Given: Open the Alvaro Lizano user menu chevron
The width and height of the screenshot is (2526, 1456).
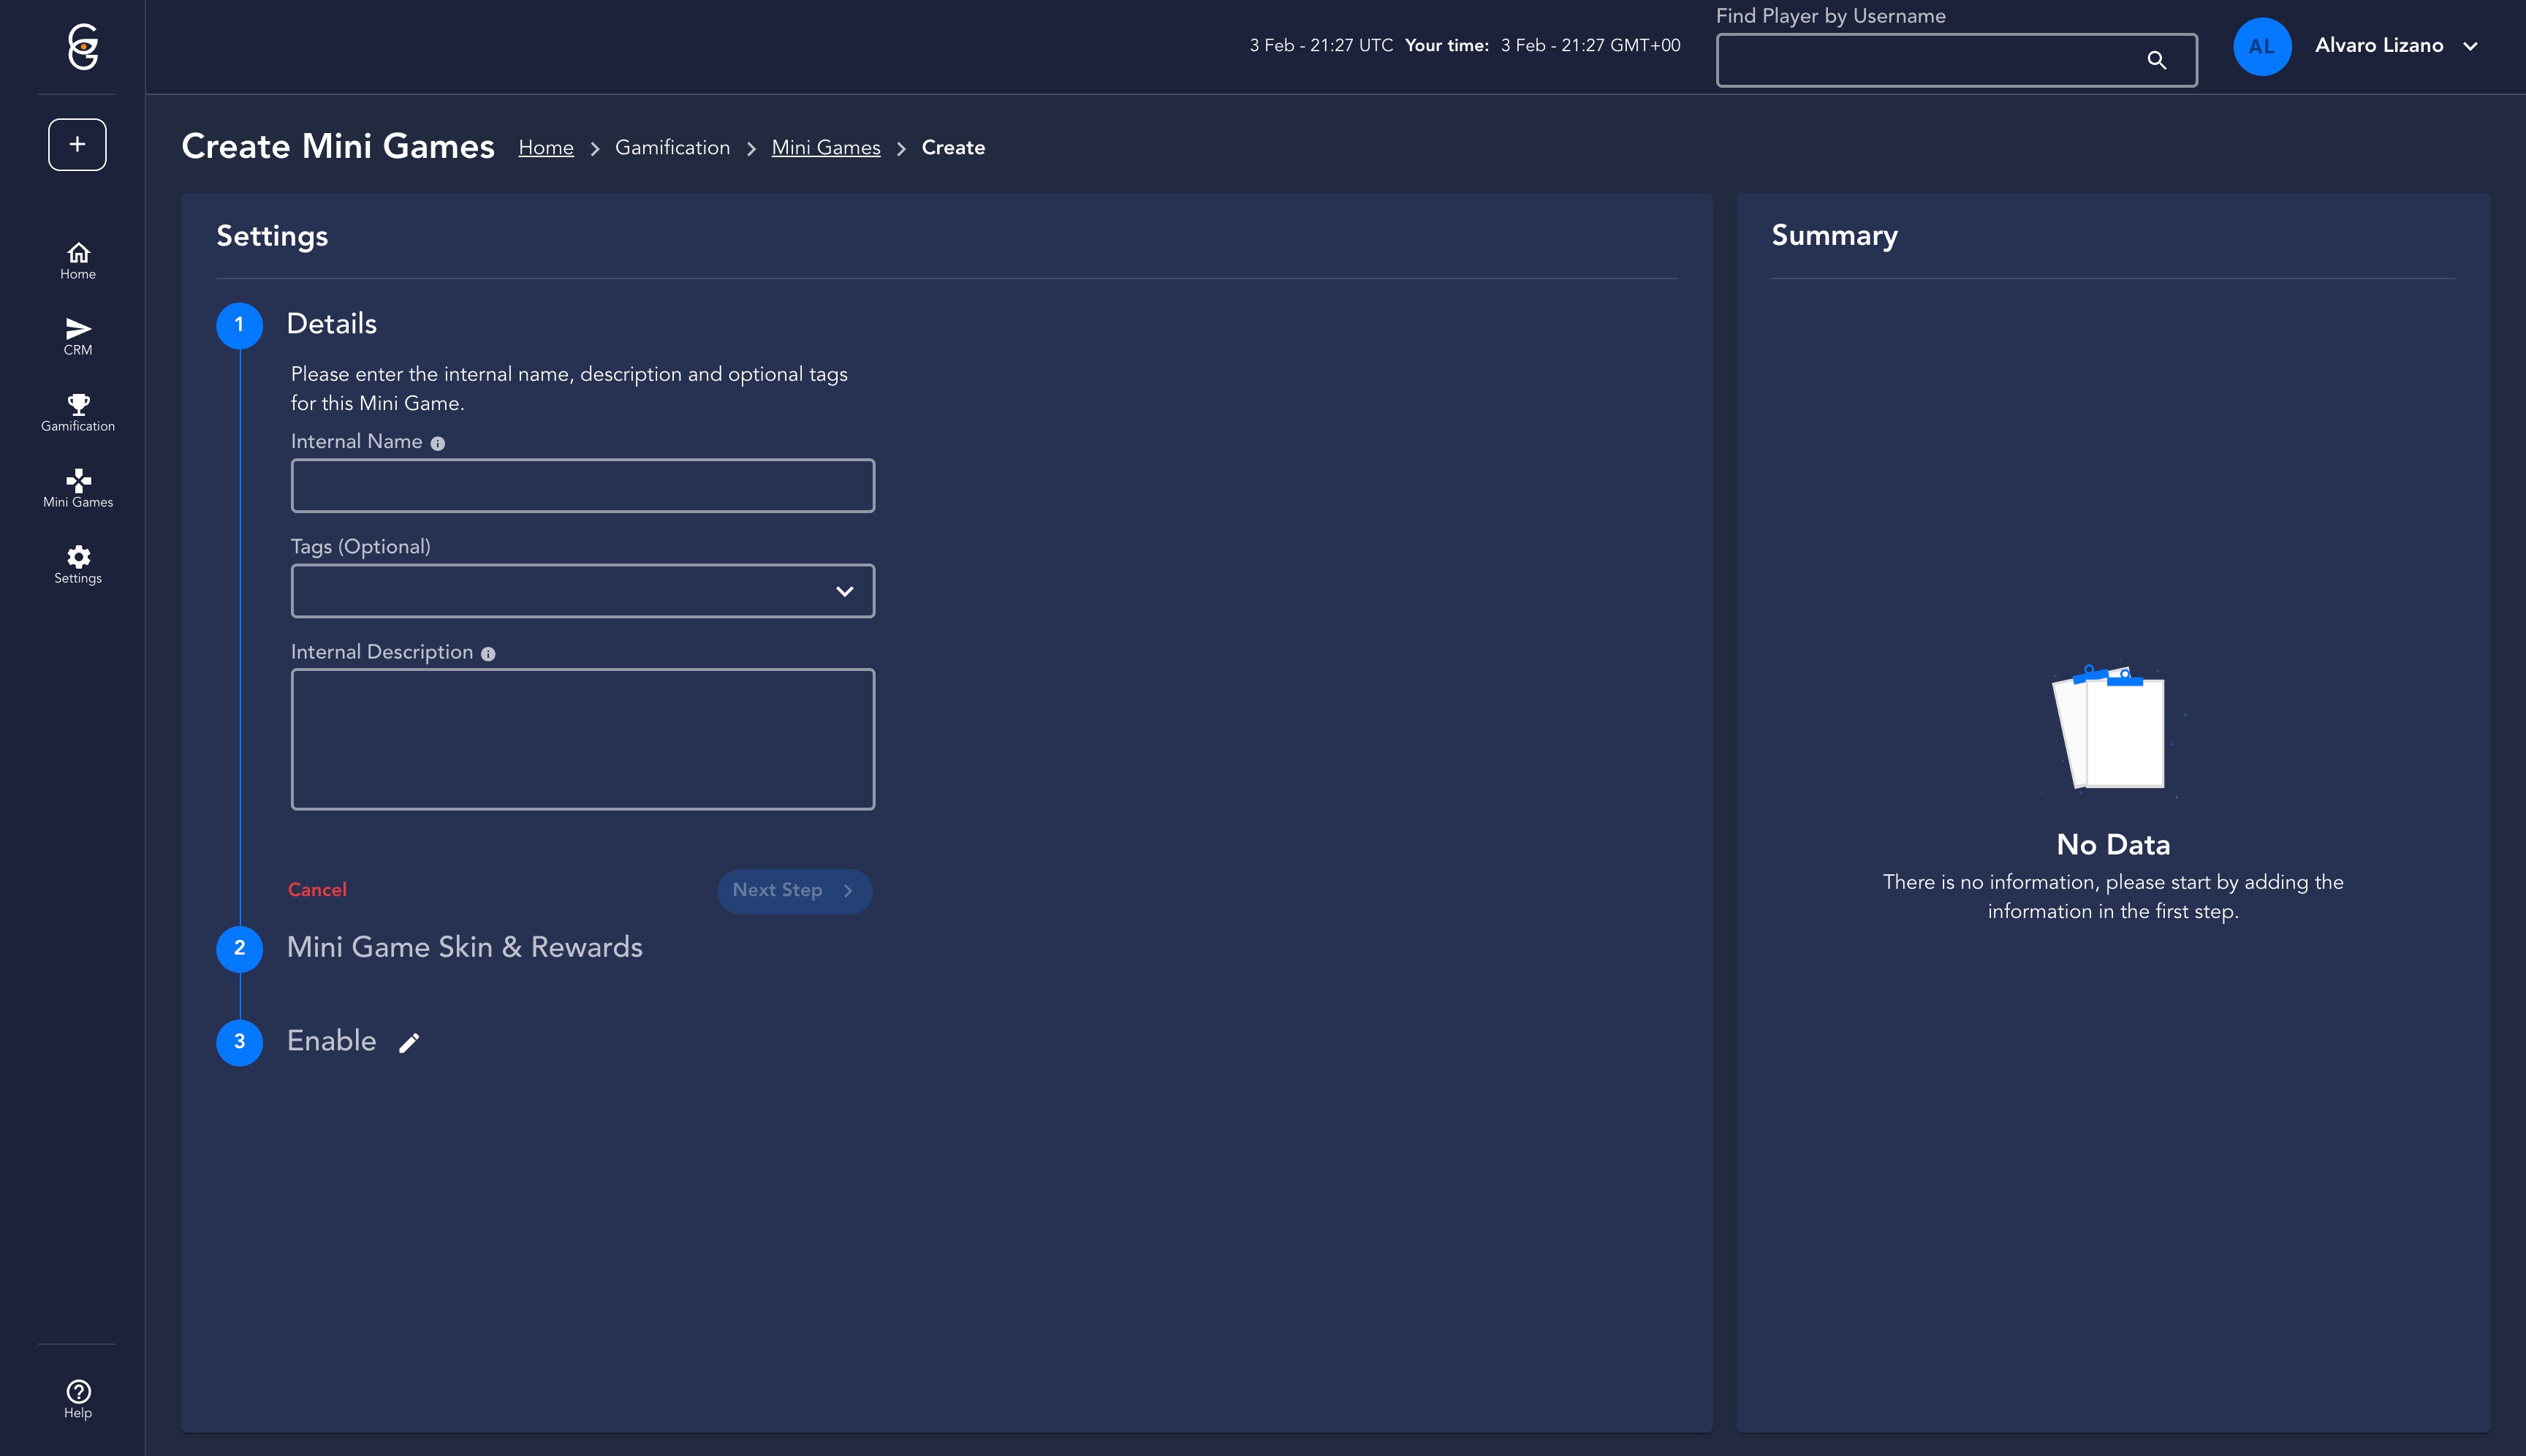Looking at the screenshot, I should 2470,46.
